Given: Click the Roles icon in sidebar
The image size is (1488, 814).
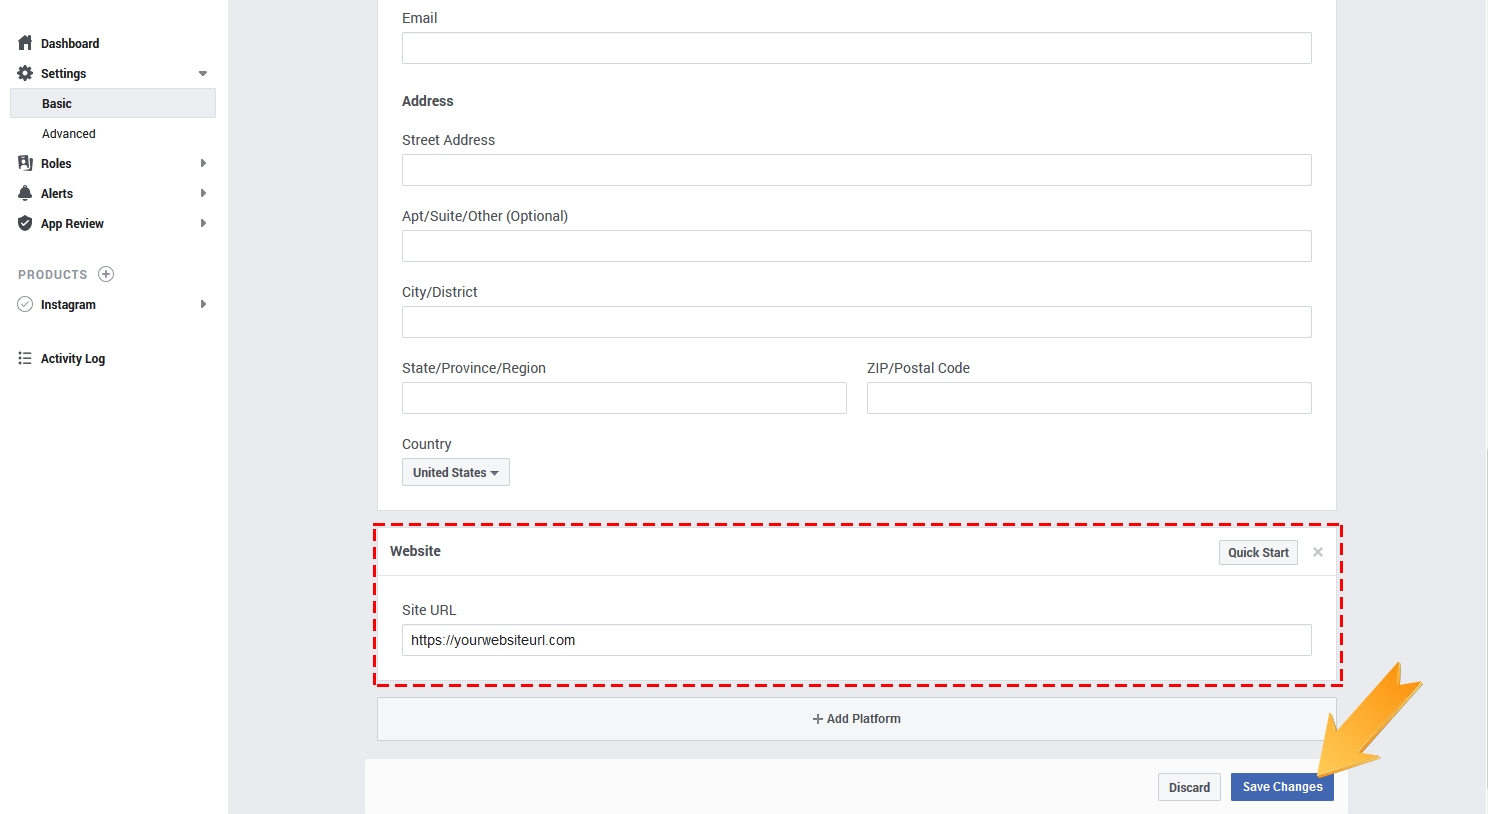Looking at the screenshot, I should point(25,163).
